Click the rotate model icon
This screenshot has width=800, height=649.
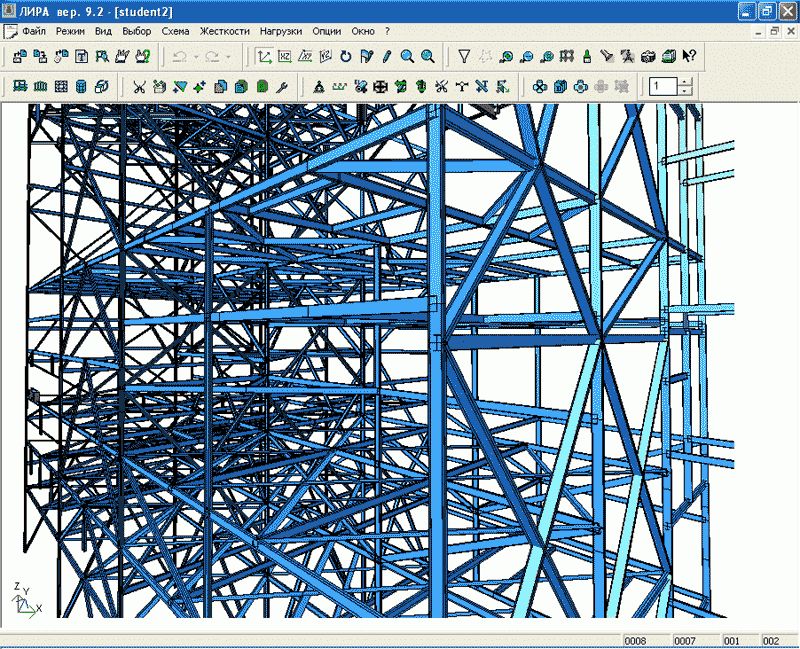click(346, 57)
